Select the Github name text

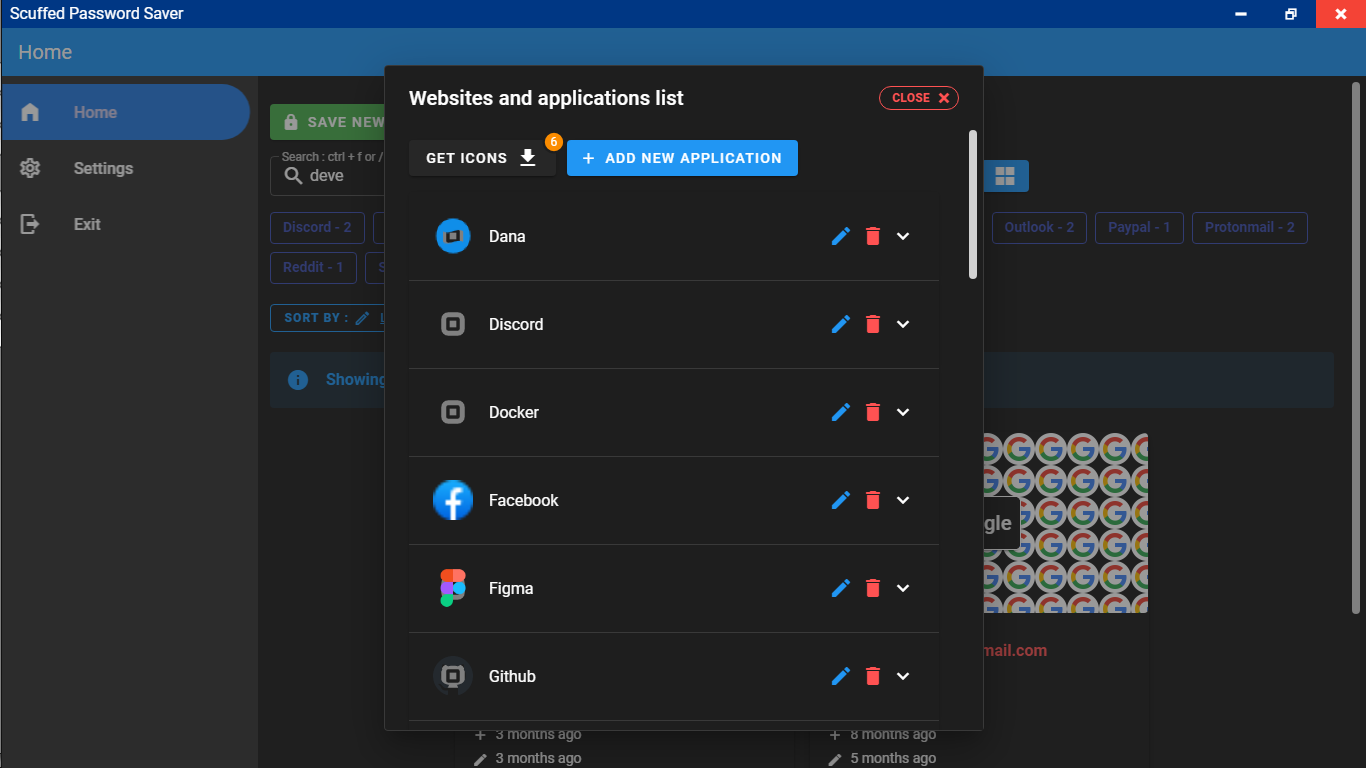512,676
